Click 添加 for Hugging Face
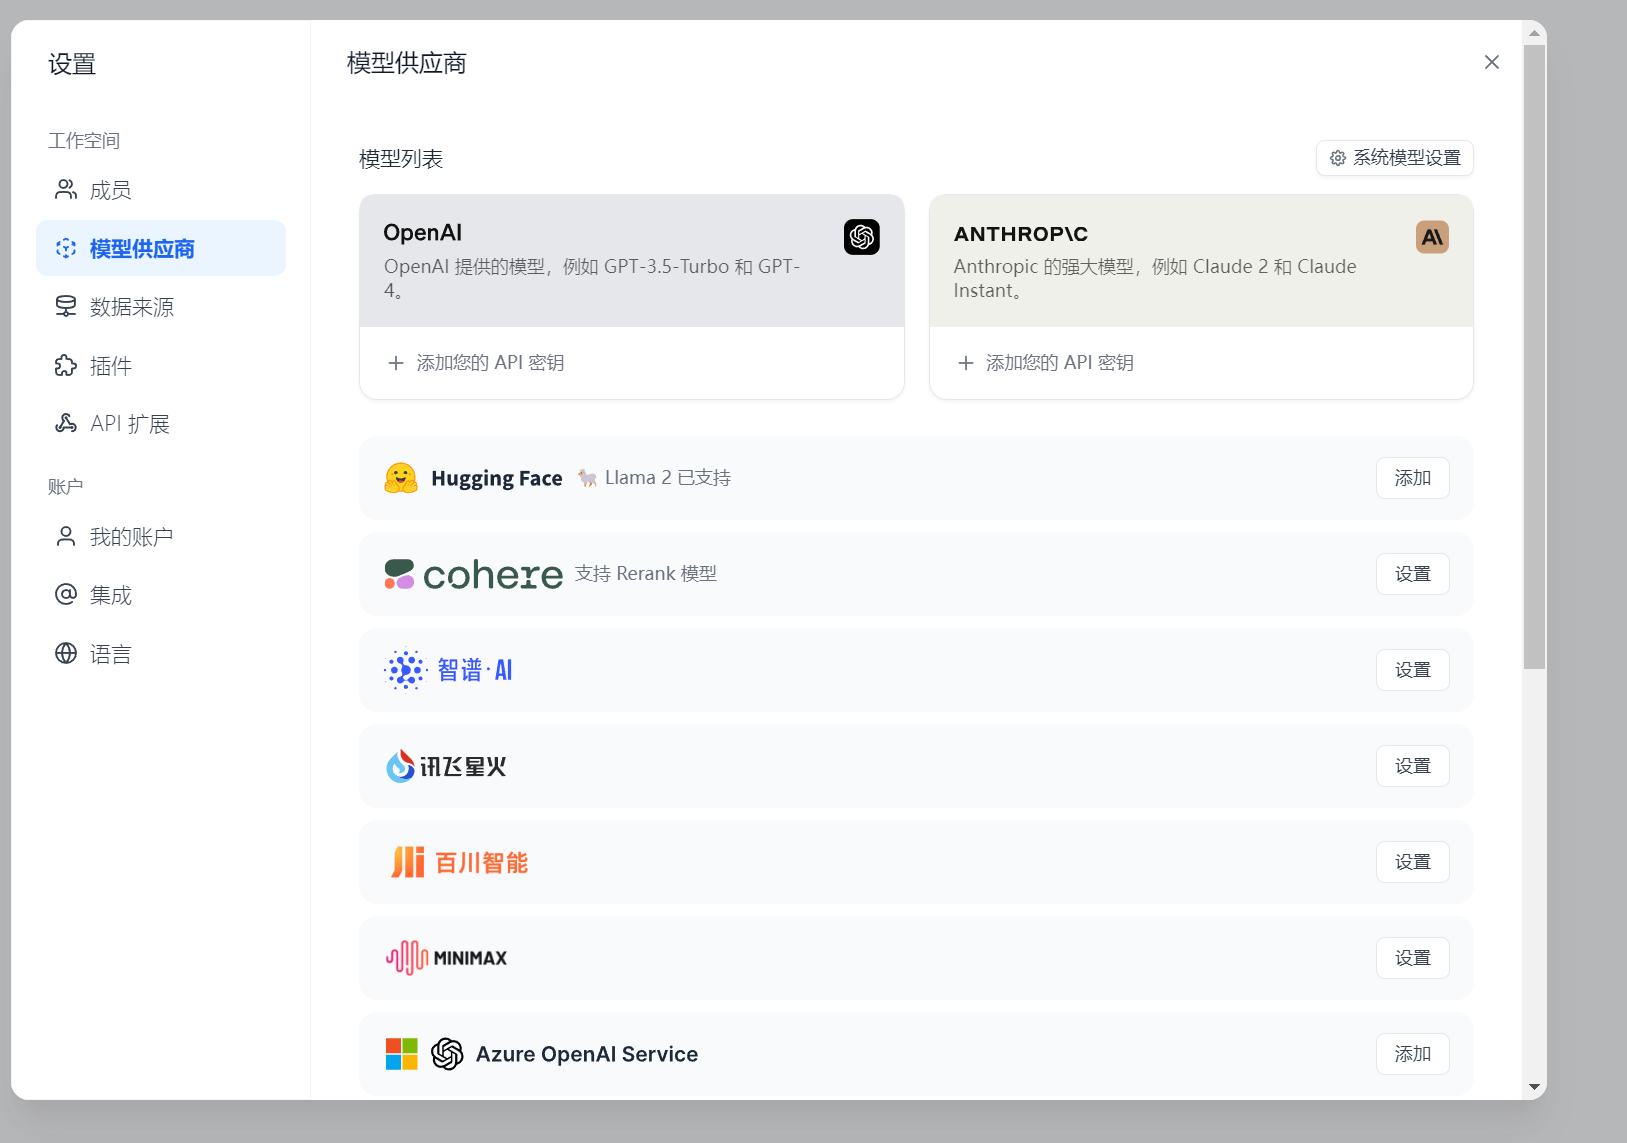The height and width of the screenshot is (1143, 1627). 1413,478
